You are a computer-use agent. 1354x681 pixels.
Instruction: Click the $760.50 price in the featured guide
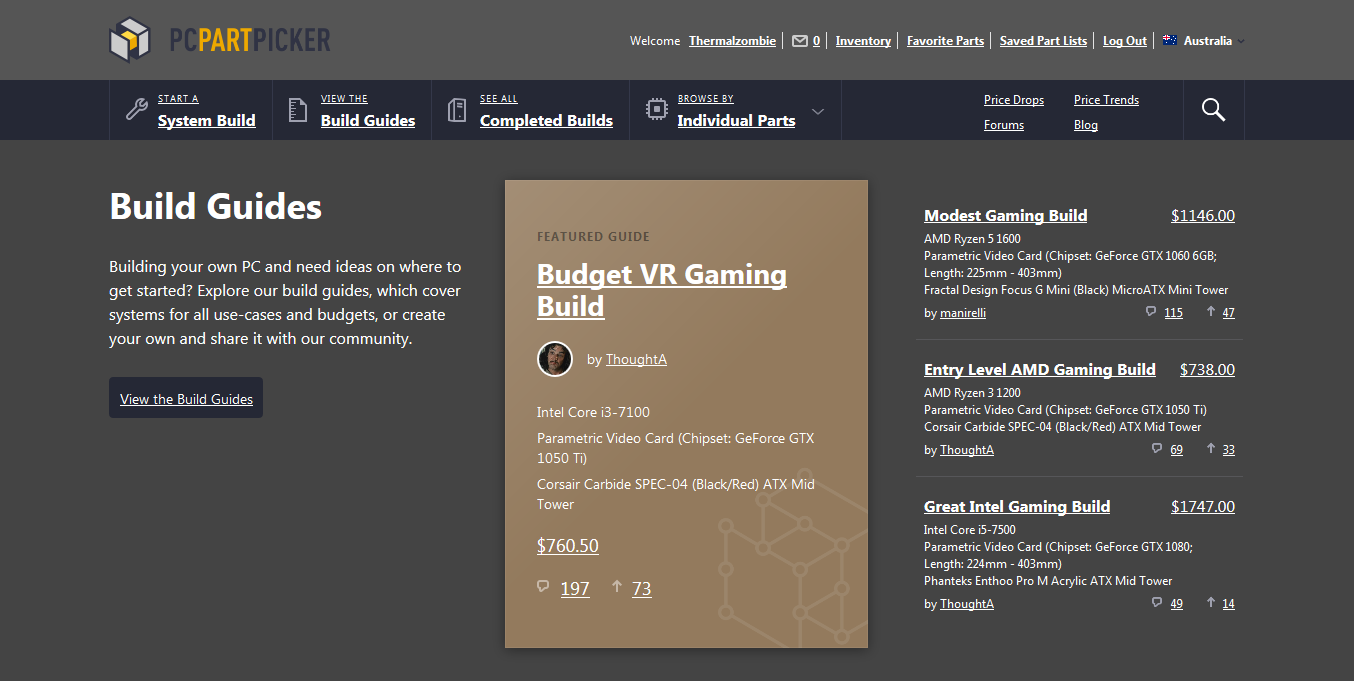click(x=568, y=546)
